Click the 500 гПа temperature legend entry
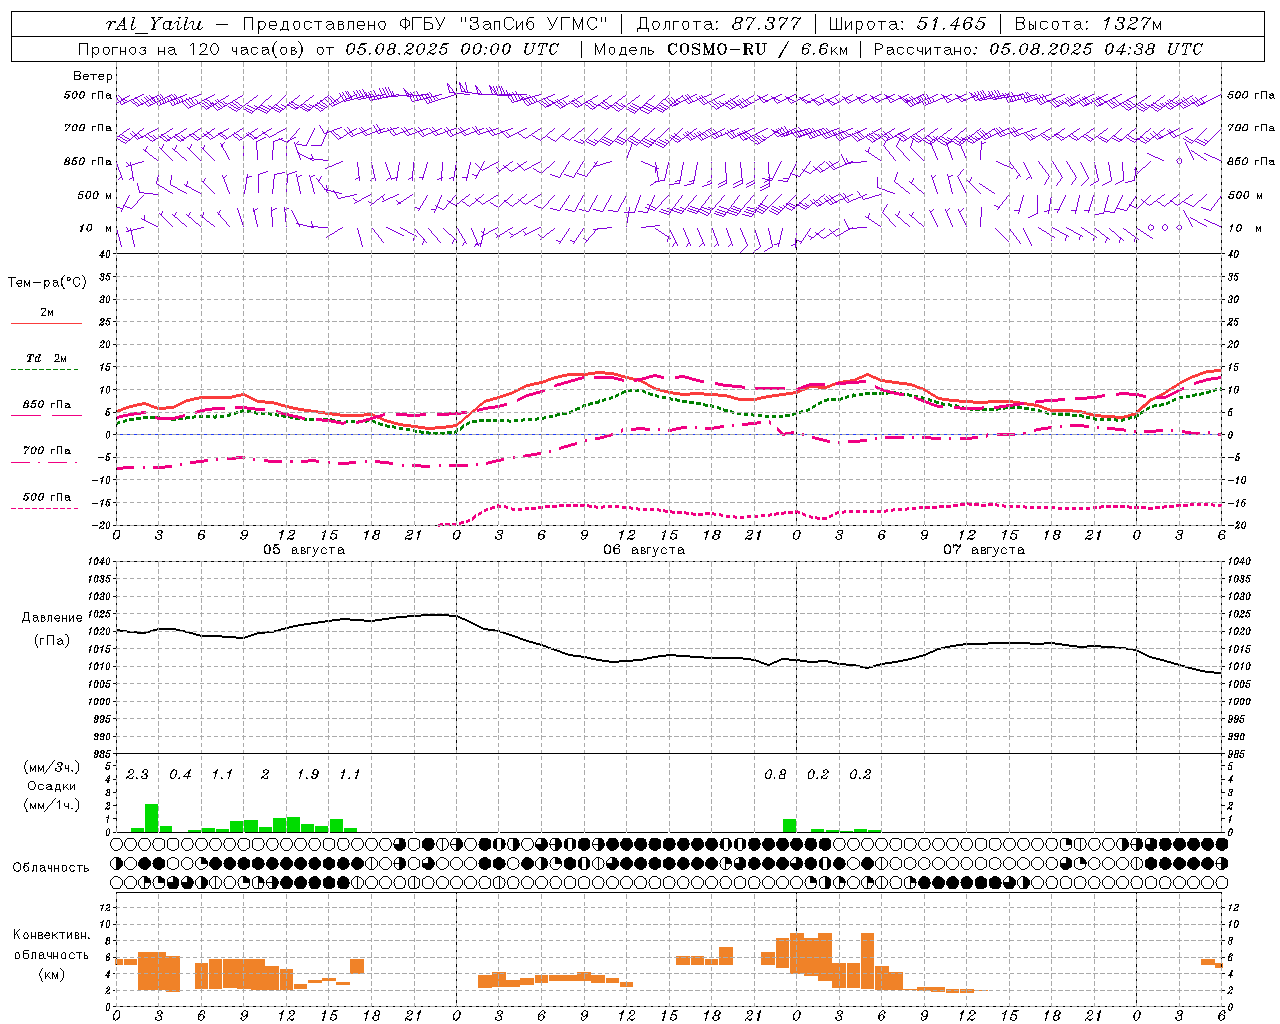Viewport: 1280px width, 1024px height. click(x=47, y=497)
